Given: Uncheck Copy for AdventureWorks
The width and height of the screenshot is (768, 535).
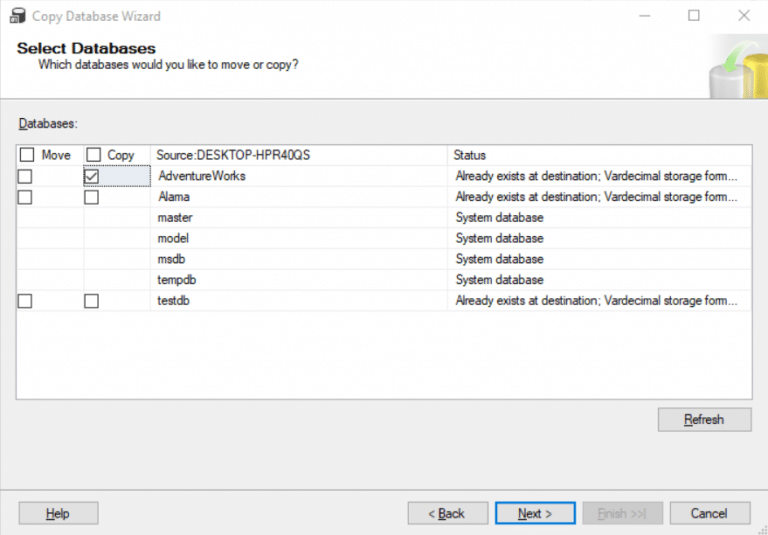Looking at the screenshot, I should [x=91, y=176].
